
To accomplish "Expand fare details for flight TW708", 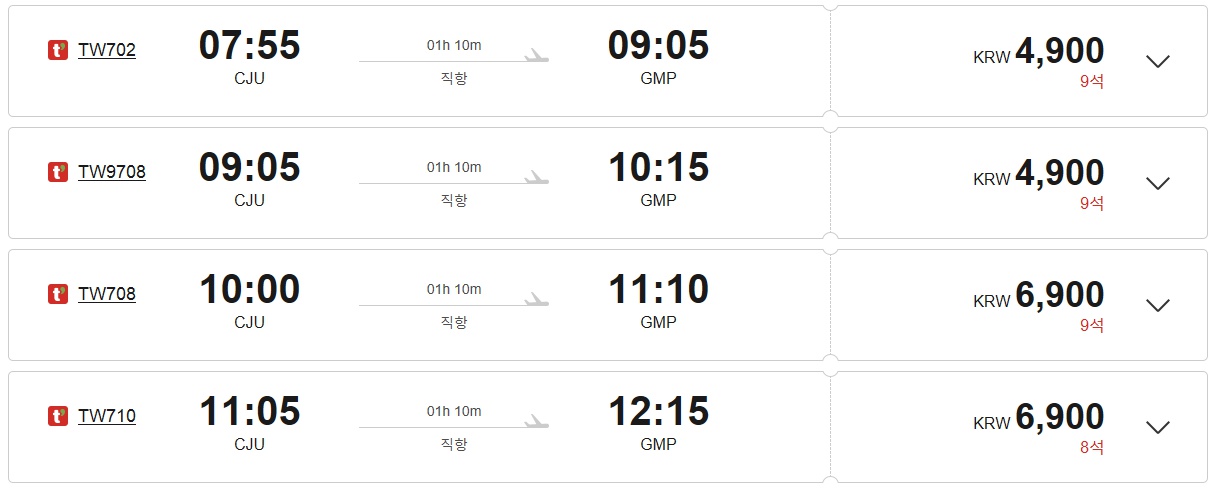I will [x=1157, y=305].
